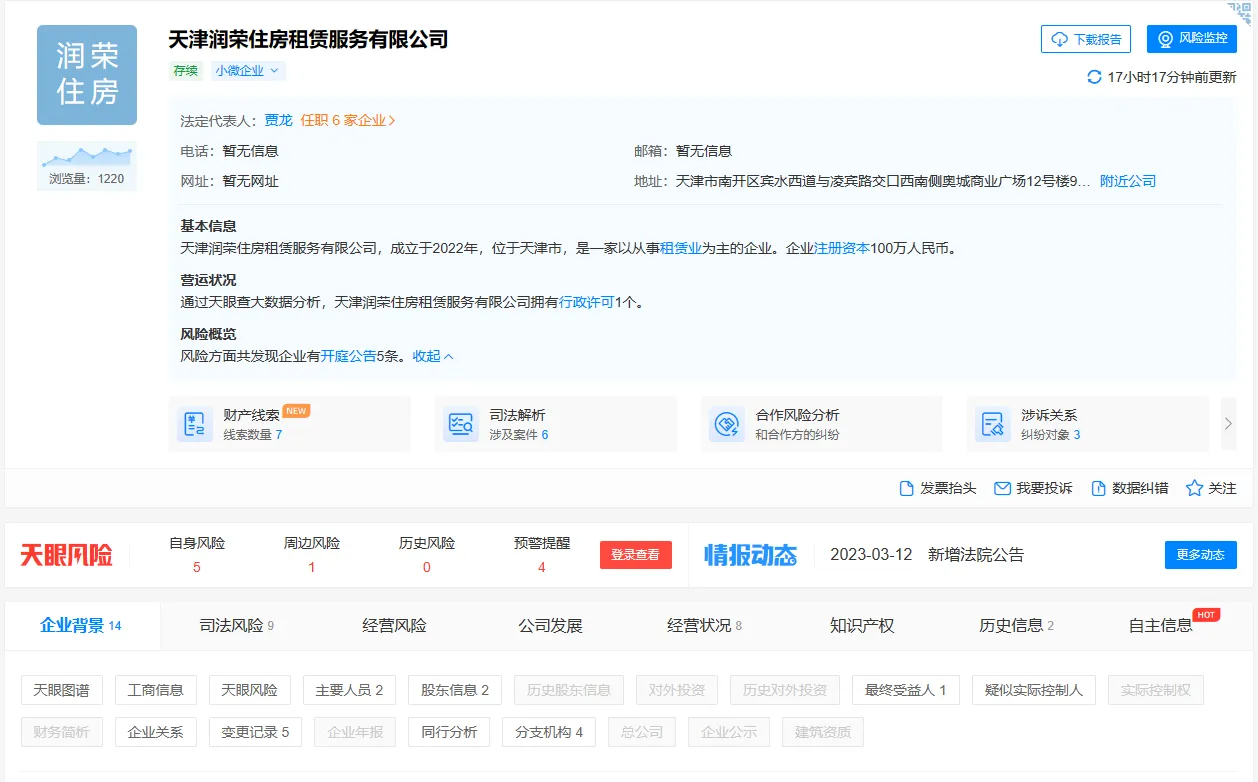Switch to the 经营状况 tab
Screen dimensions: 1258x782
click(x=705, y=626)
